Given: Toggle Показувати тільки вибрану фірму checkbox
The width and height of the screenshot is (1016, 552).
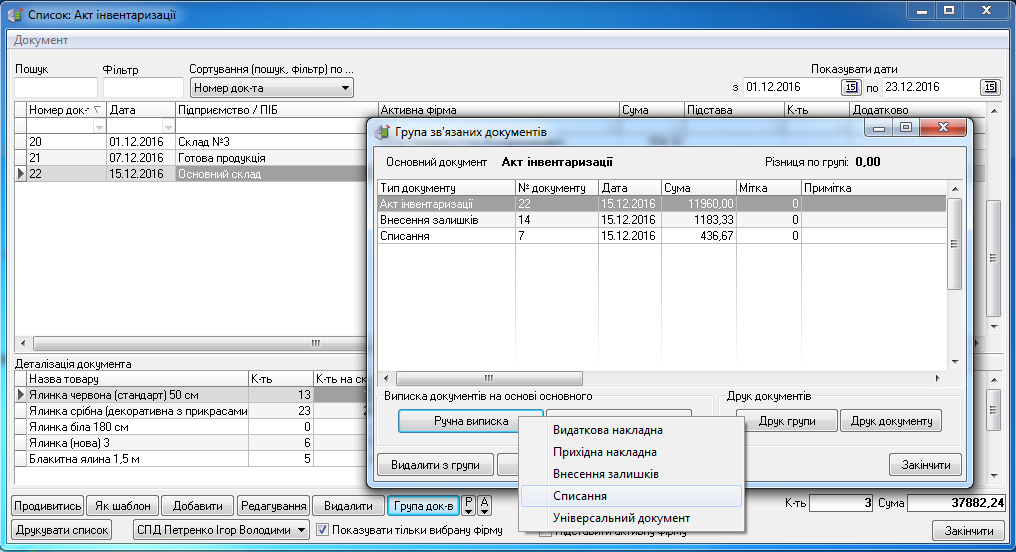Looking at the screenshot, I should click(x=323, y=530).
